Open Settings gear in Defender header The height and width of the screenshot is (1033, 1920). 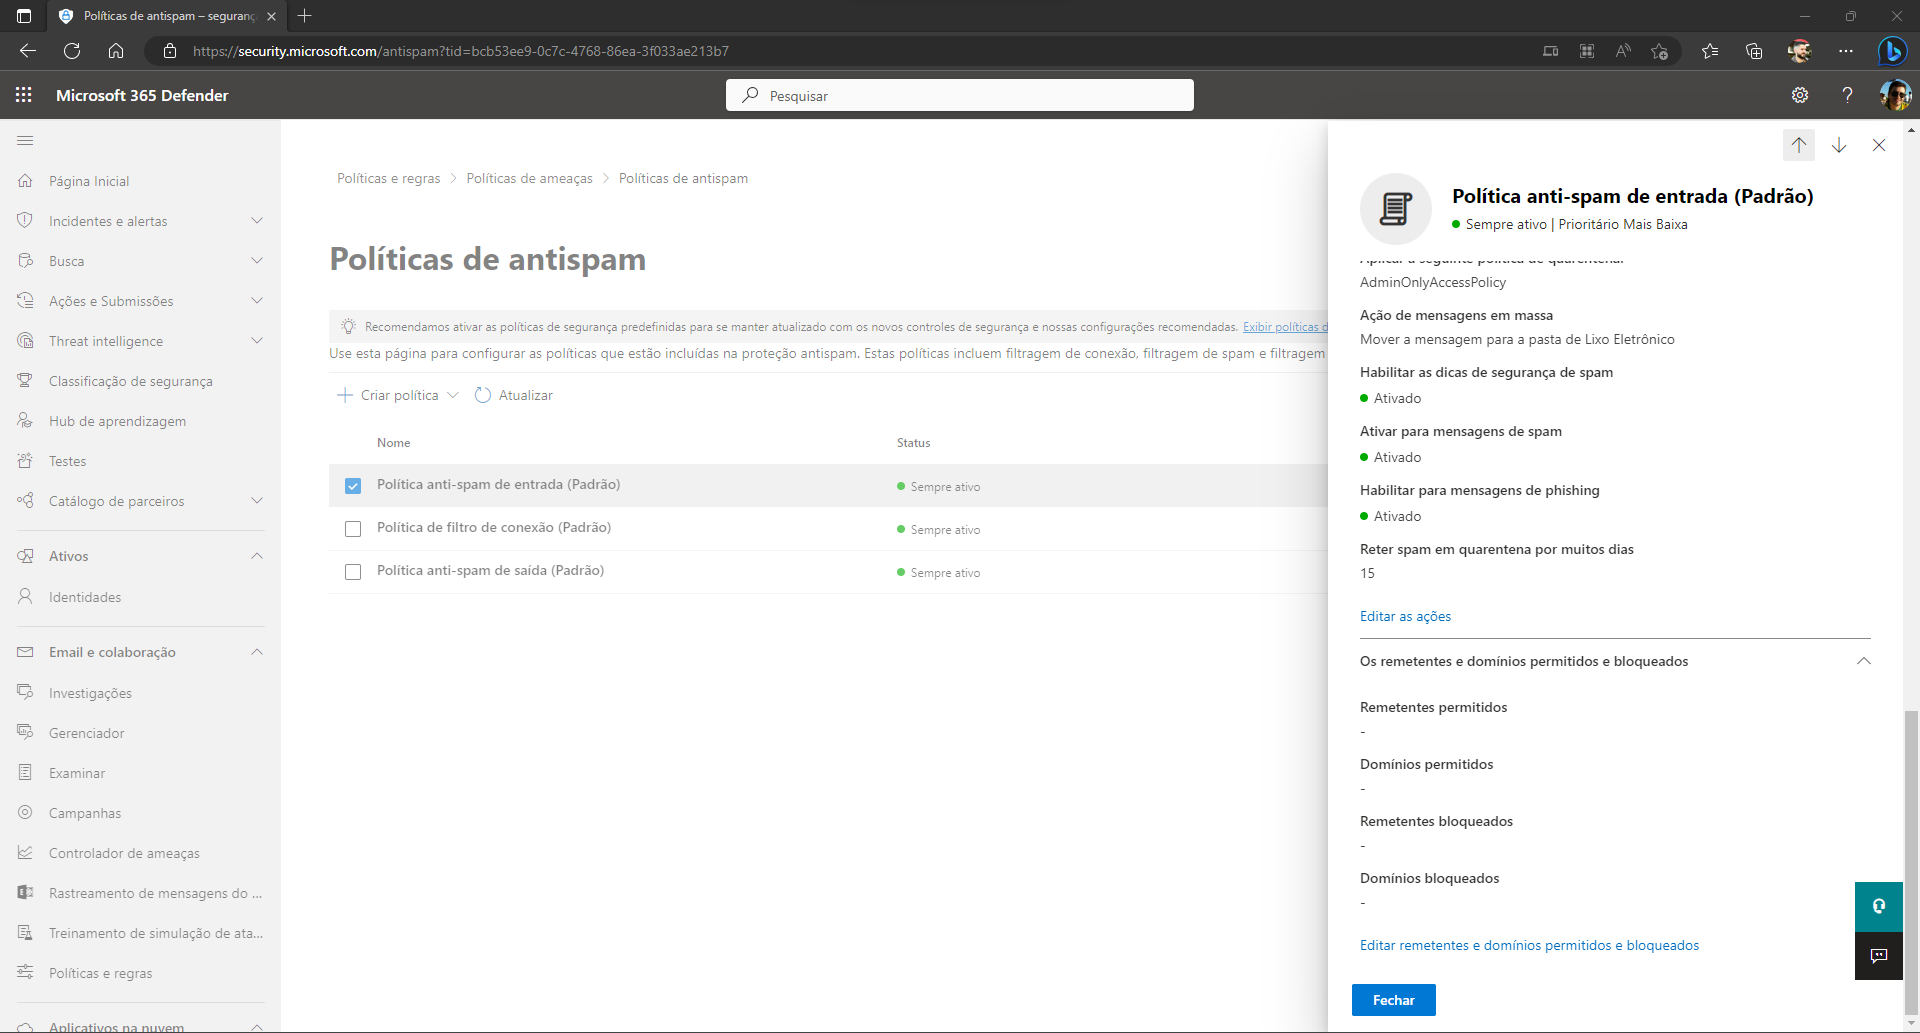pos(1800,95)
